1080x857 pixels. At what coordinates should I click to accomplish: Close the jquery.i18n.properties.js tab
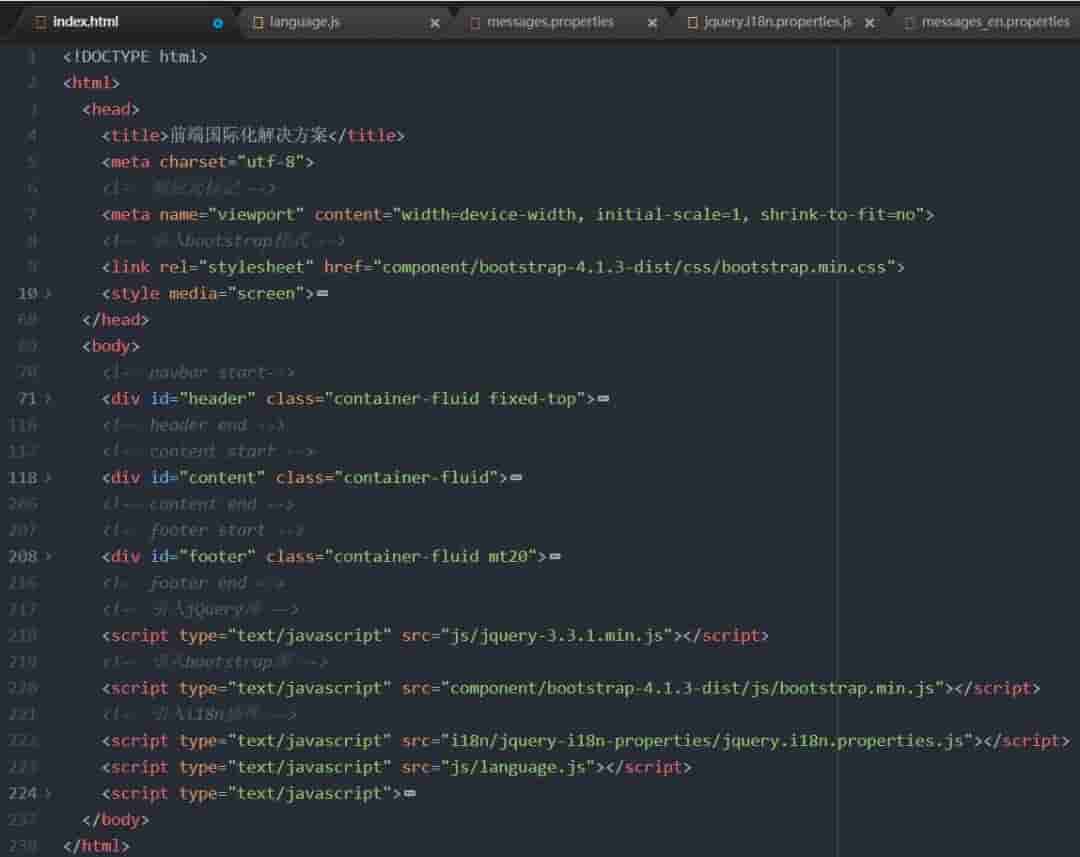[869, 22]
